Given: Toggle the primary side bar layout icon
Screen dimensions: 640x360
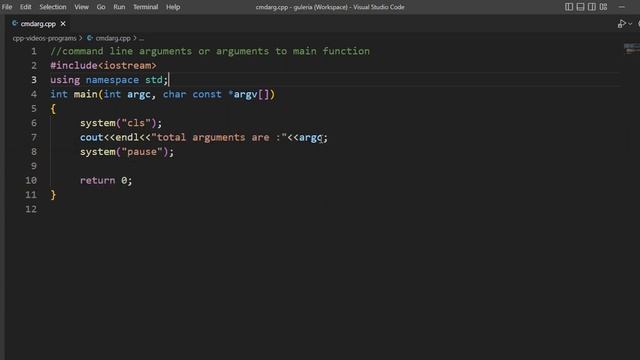Looking at the screenshot, I should click(569, 7).
